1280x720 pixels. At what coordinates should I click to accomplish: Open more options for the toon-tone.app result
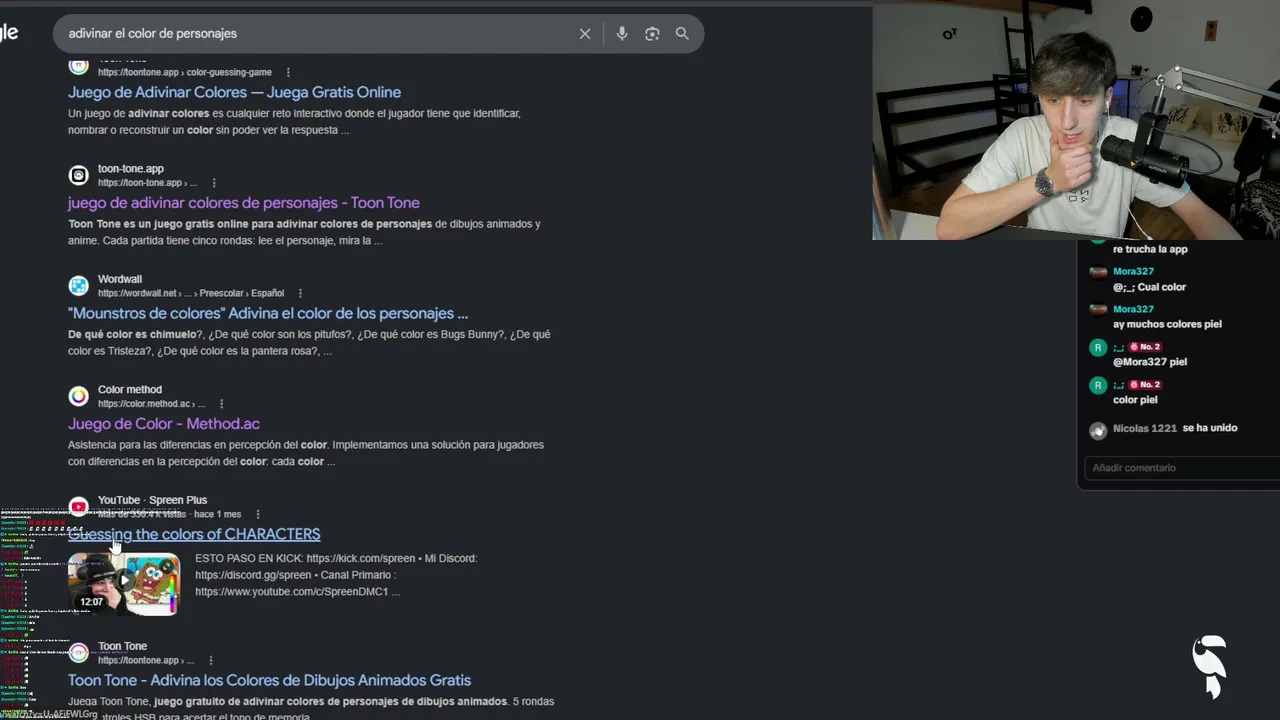pyautogui.click(x=214, y=183)
